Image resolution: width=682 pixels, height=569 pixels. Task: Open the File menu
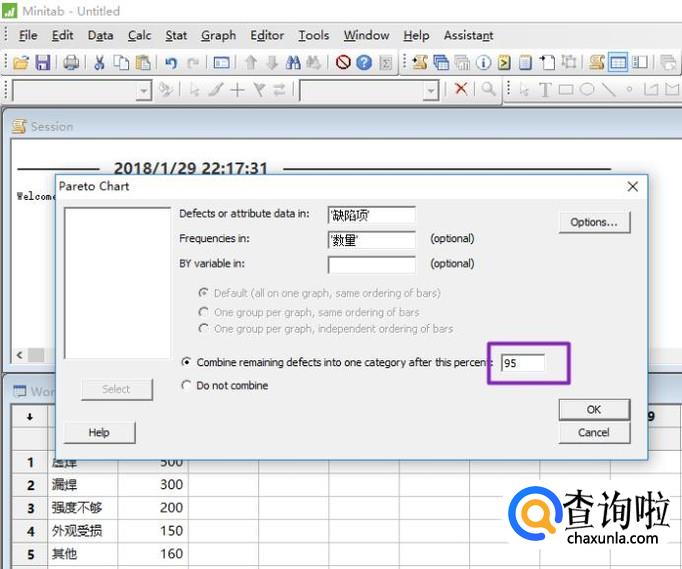click(28, 35)
